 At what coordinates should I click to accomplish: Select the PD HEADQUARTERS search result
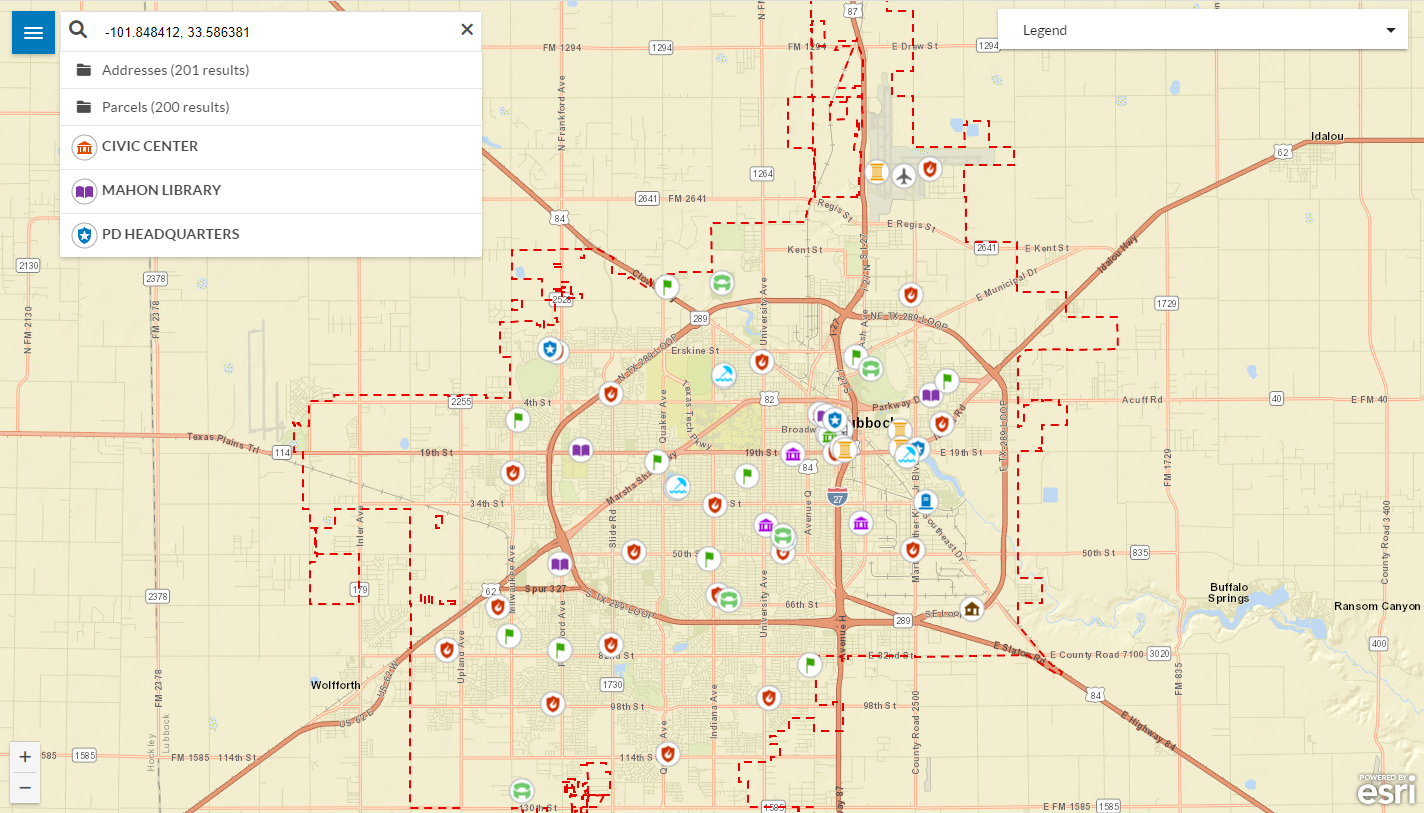point(271,235)
